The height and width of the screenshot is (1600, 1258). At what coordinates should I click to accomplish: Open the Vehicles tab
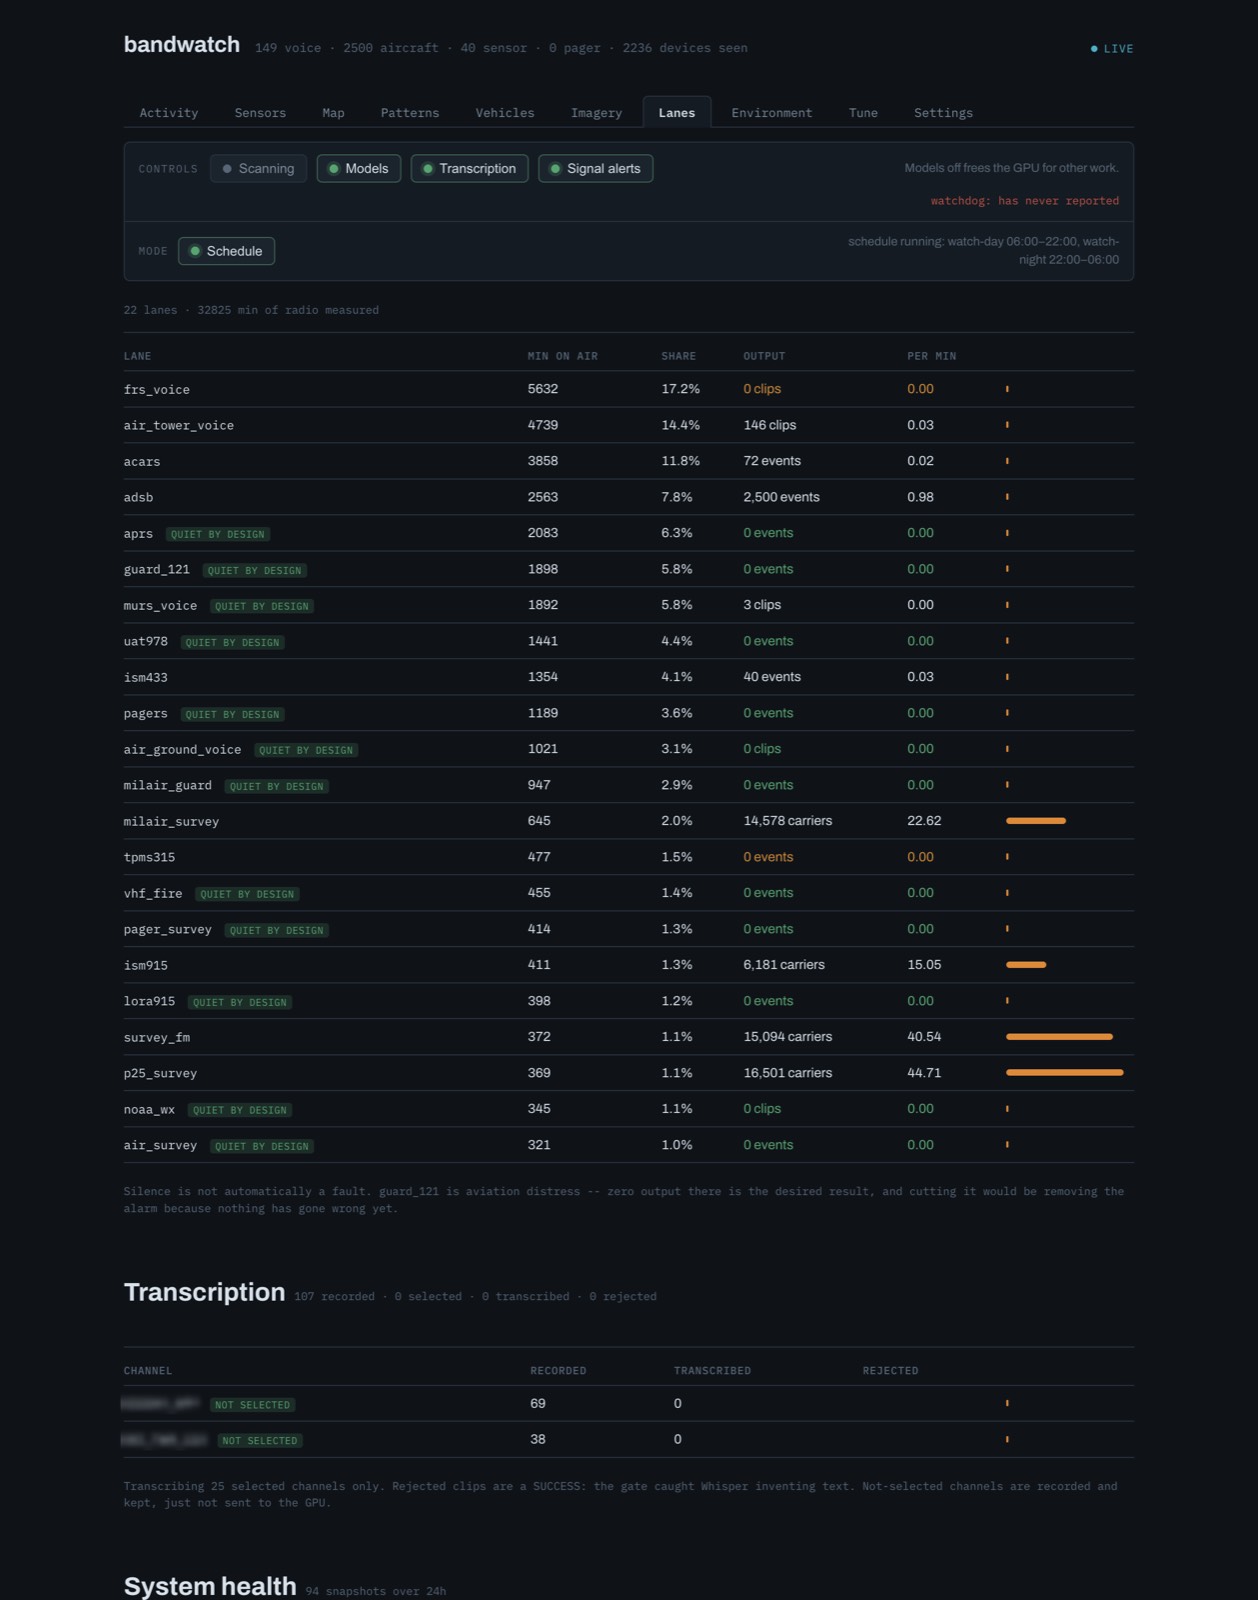pyautogui.click(x=504, y=112)
